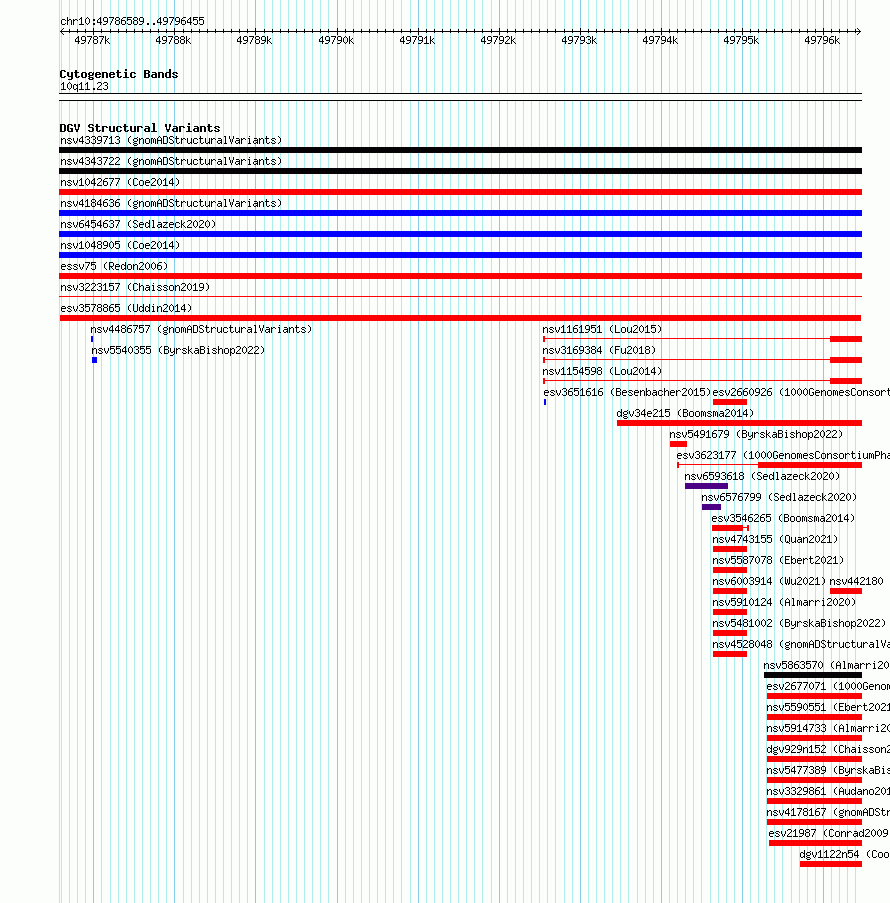Open dgv929n152 (Chaisson) label
The image size is (890, 903).
(x=828, y=750)
